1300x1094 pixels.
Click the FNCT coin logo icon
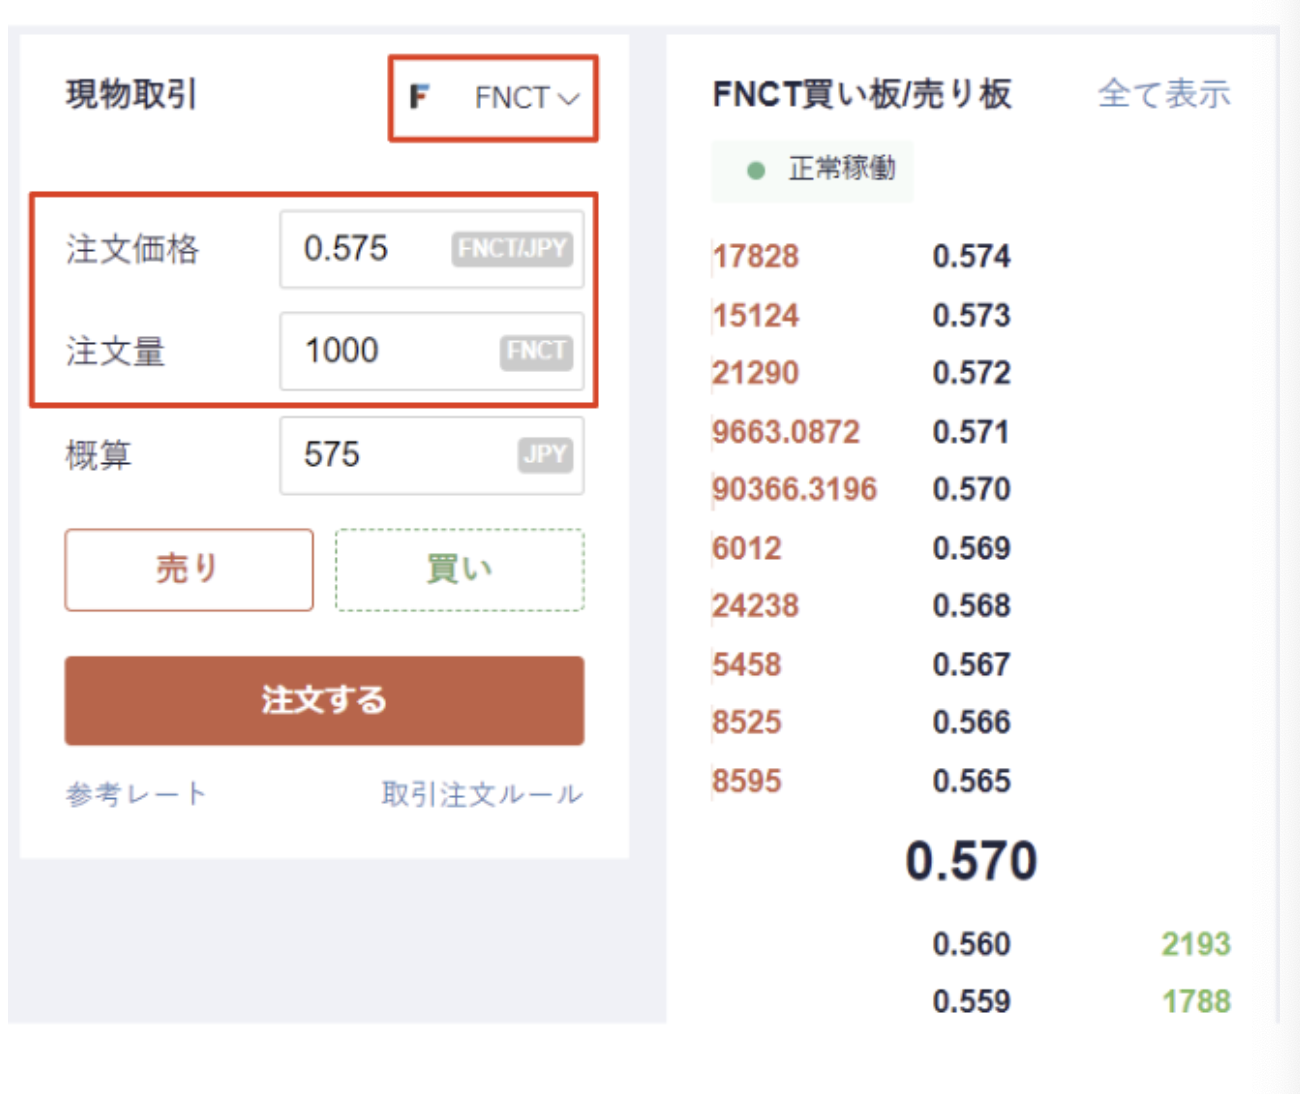point(419,97)
